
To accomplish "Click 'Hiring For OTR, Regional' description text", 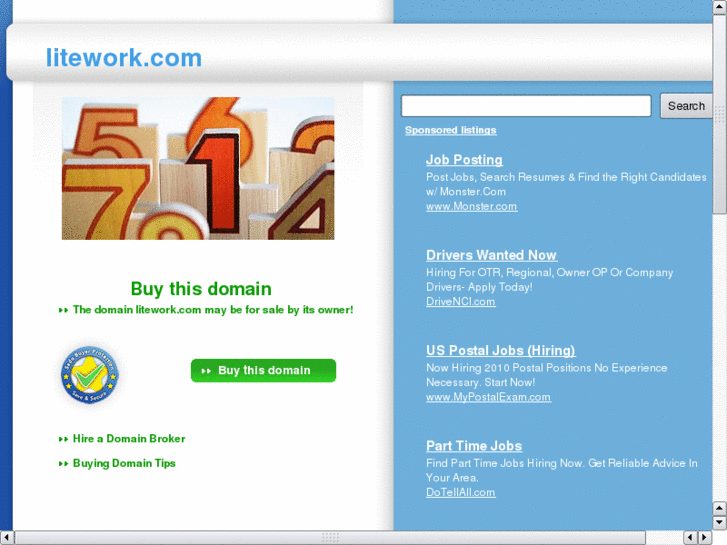I will pos(549,280).
